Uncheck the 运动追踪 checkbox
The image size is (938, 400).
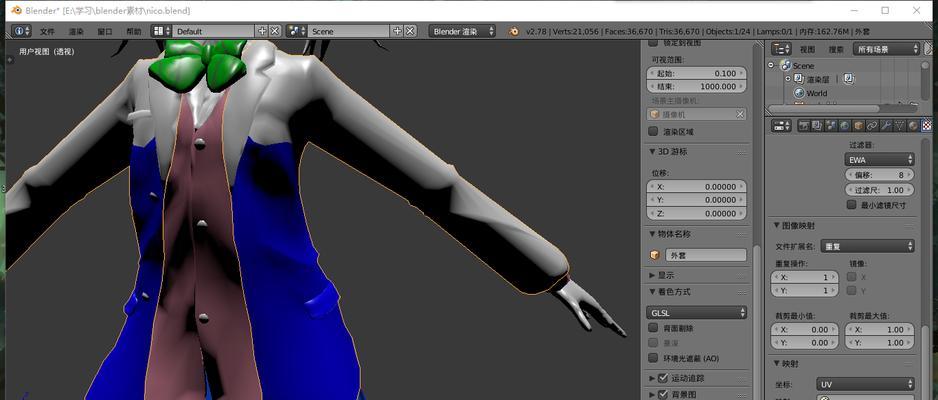tap(663, 378)
